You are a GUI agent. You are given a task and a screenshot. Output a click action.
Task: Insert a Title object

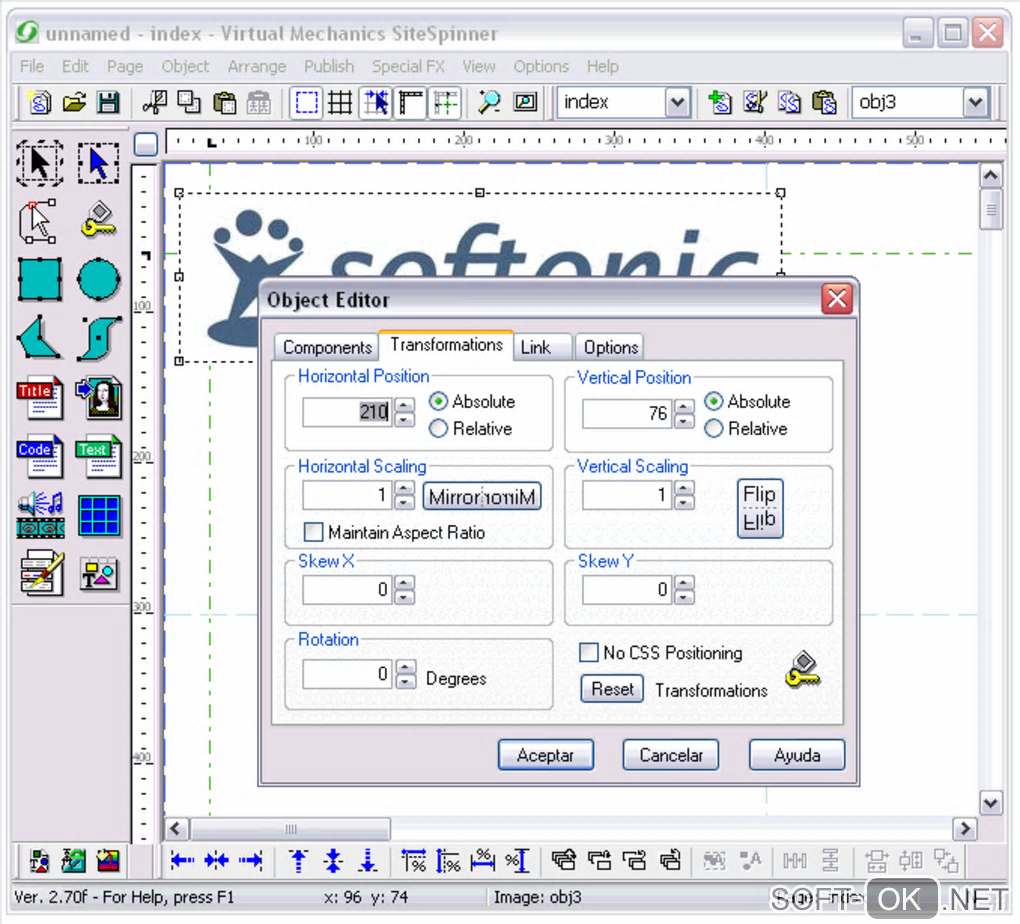[x=40, y=397]
